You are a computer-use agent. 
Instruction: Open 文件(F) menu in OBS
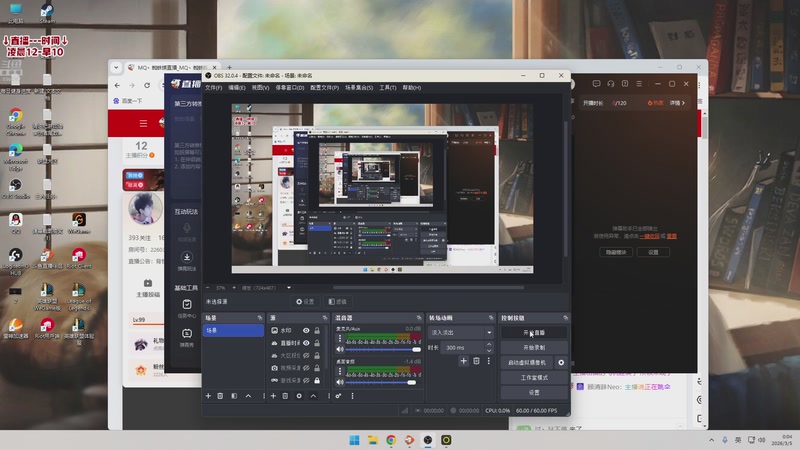click(x=213, y=88)
